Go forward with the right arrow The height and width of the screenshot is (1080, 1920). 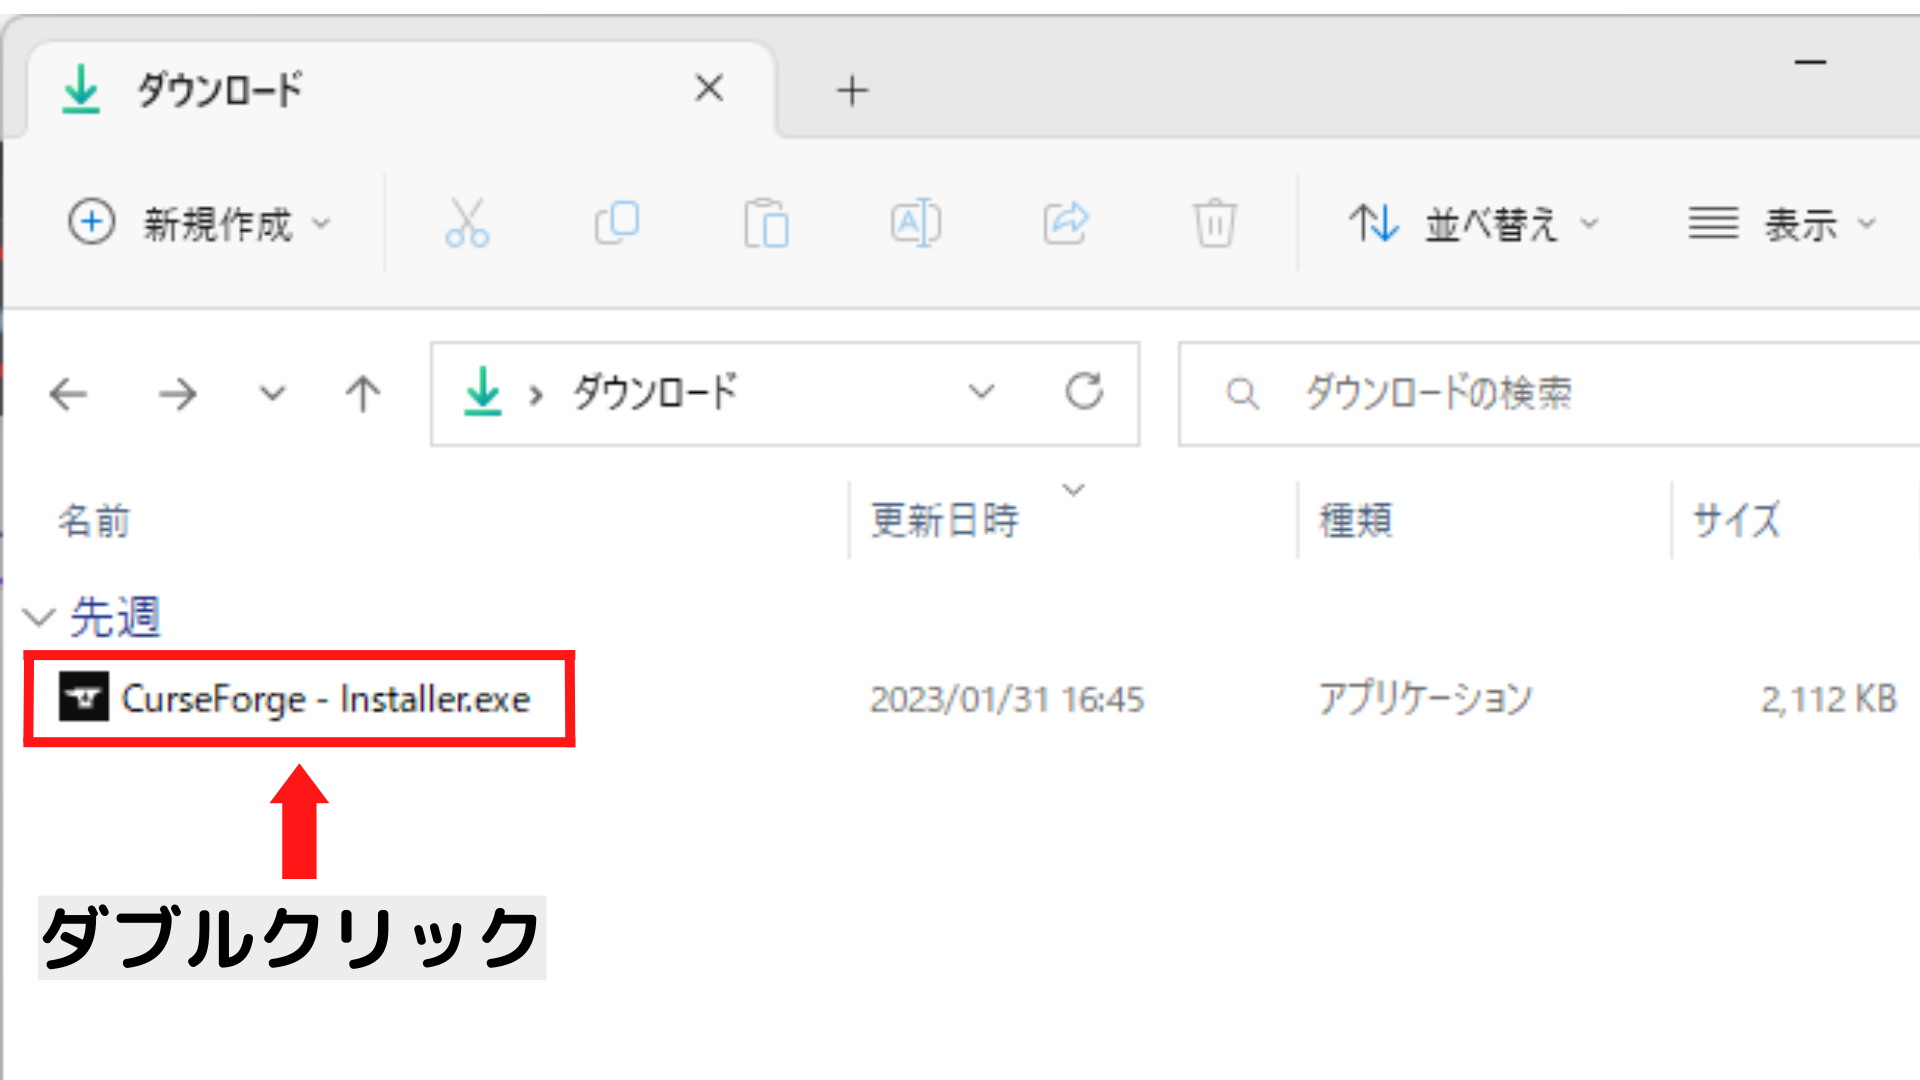pos(178,394)
